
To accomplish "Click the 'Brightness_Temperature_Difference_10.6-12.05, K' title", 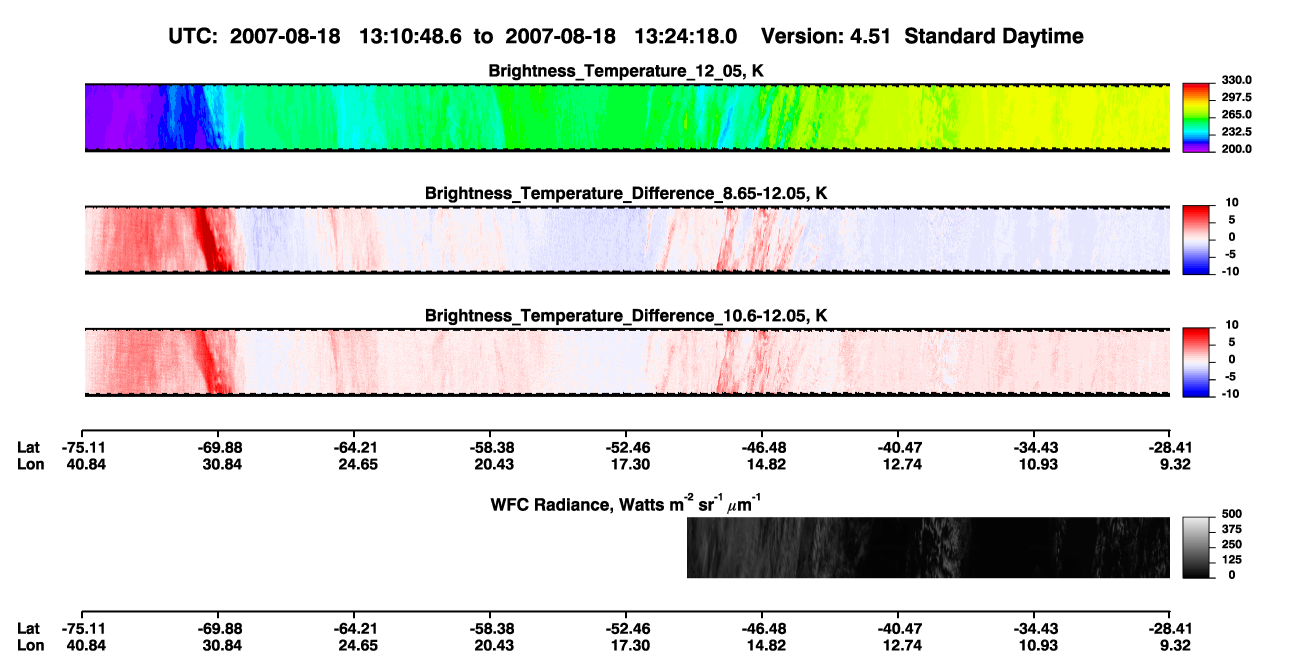I will point(626,315).
